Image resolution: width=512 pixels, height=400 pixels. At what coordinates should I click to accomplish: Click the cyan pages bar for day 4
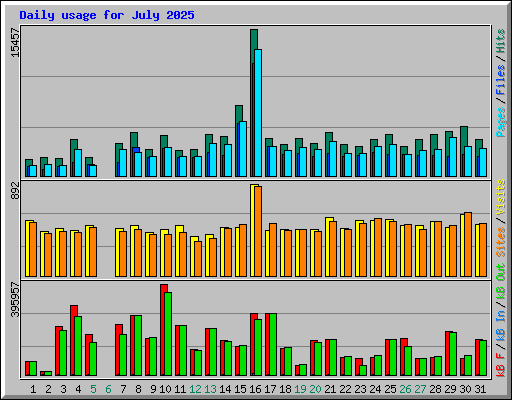(78, 163)
